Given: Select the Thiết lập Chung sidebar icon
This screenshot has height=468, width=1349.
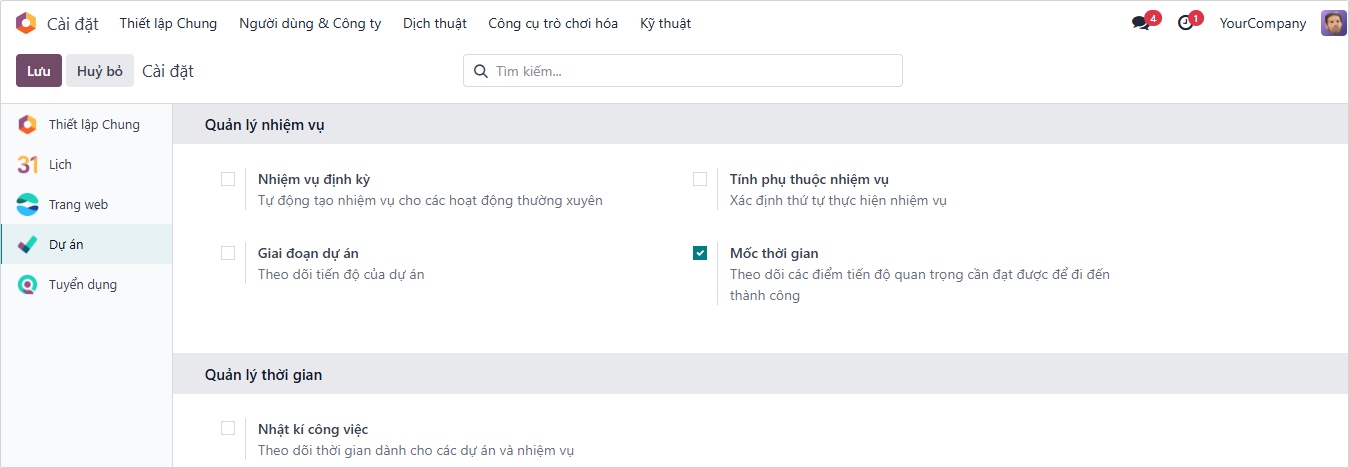Looking at the screenshot, I should (x=27, y=125).
